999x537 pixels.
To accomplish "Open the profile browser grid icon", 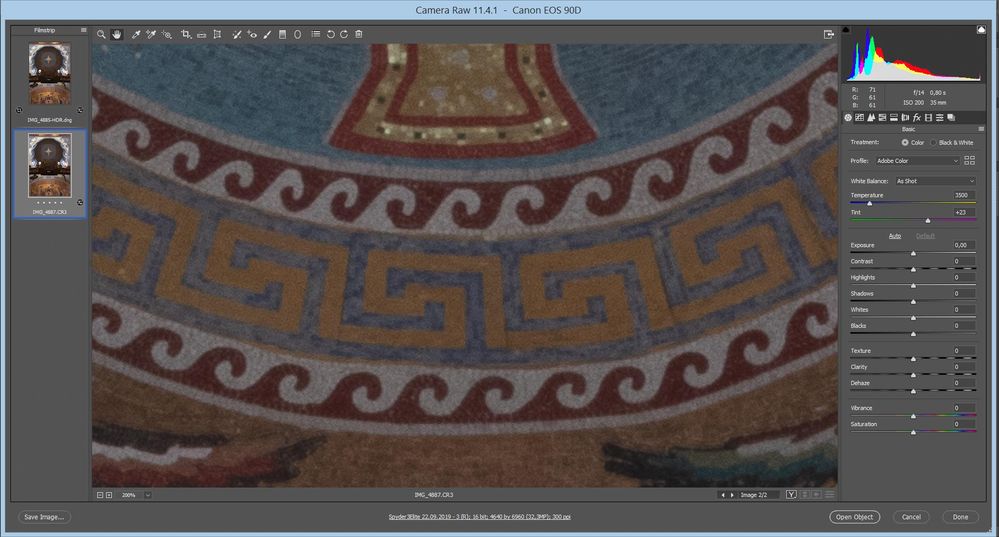I will [x=969, y=161].
